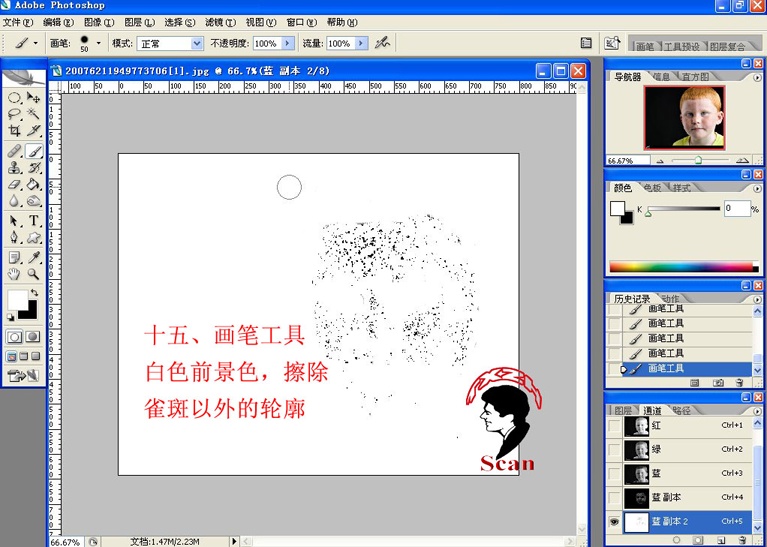Toggle visibility of 绿 channel
This screenshot has width=767, height=547.
[x=614, y=450]
